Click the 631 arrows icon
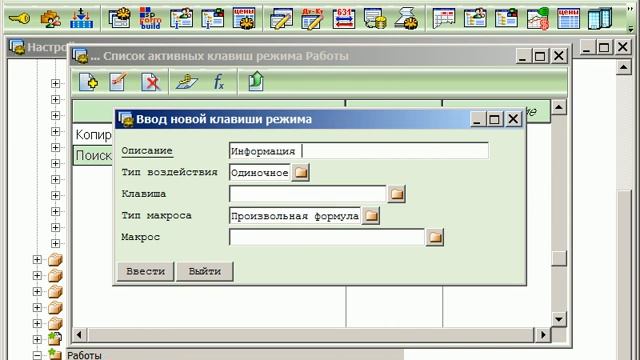The height and width of the screenshot is (360, 640). [x=344, y=18]
